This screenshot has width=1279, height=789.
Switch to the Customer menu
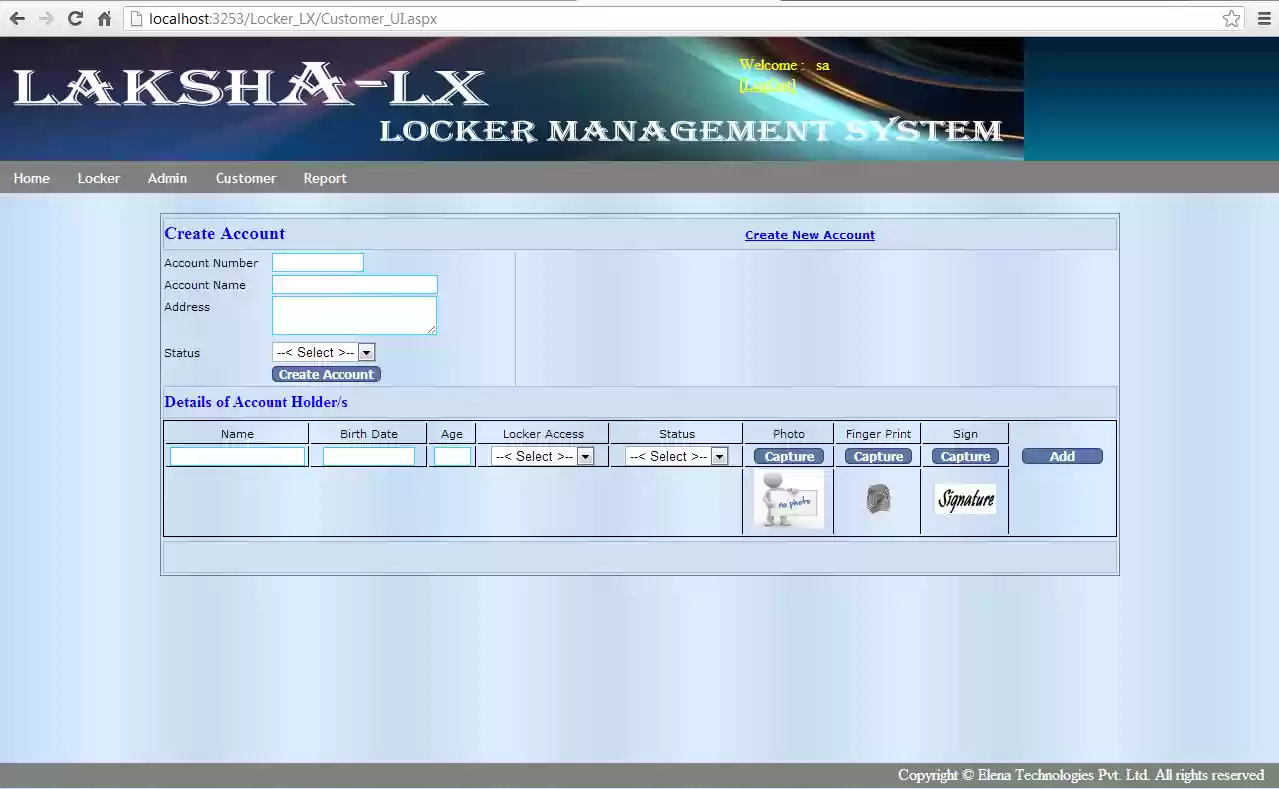point(245,178)
